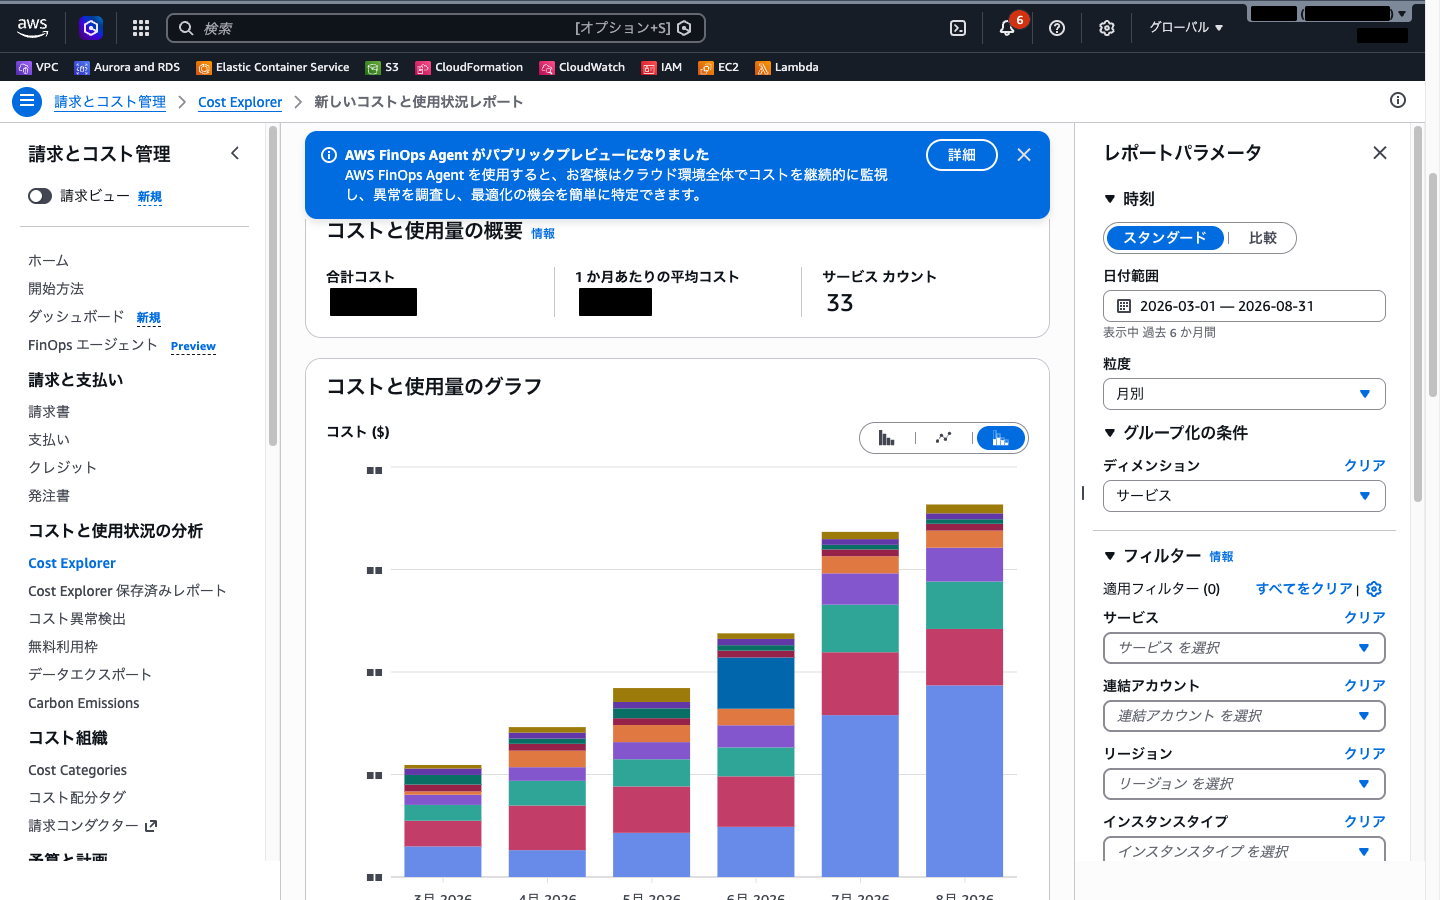1440x900 pixels.
Task: Collapse the 時刻 section
Action: (x=1129, y=199)
